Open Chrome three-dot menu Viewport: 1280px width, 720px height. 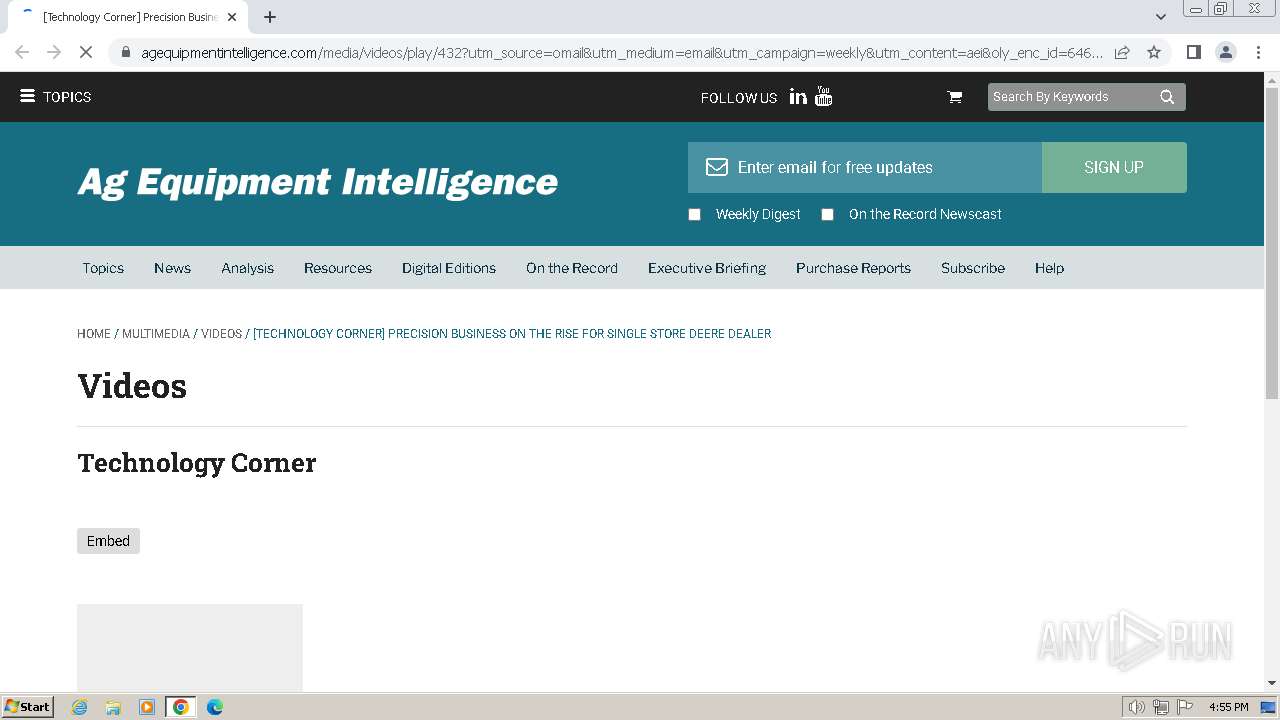[x=1258, y=52]
